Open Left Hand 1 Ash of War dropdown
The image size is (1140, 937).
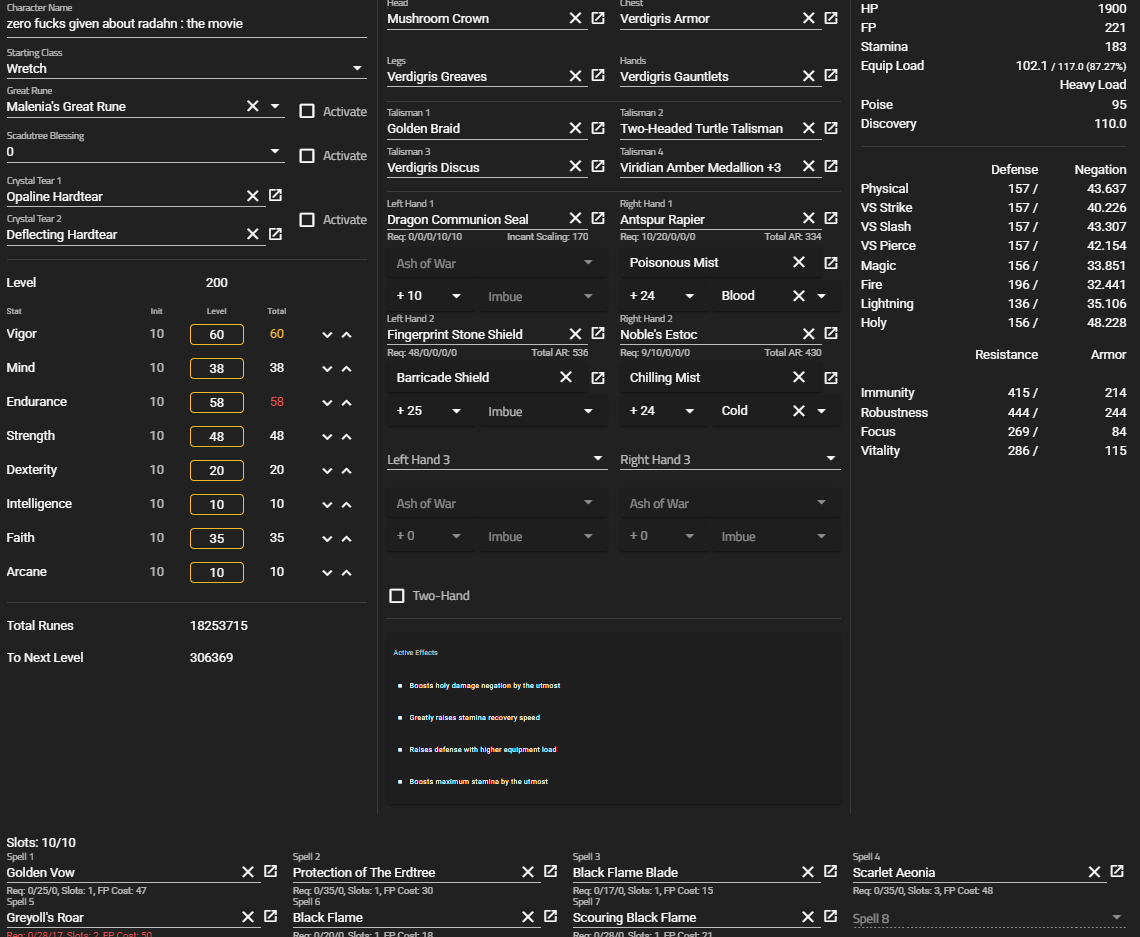[497, 263]
